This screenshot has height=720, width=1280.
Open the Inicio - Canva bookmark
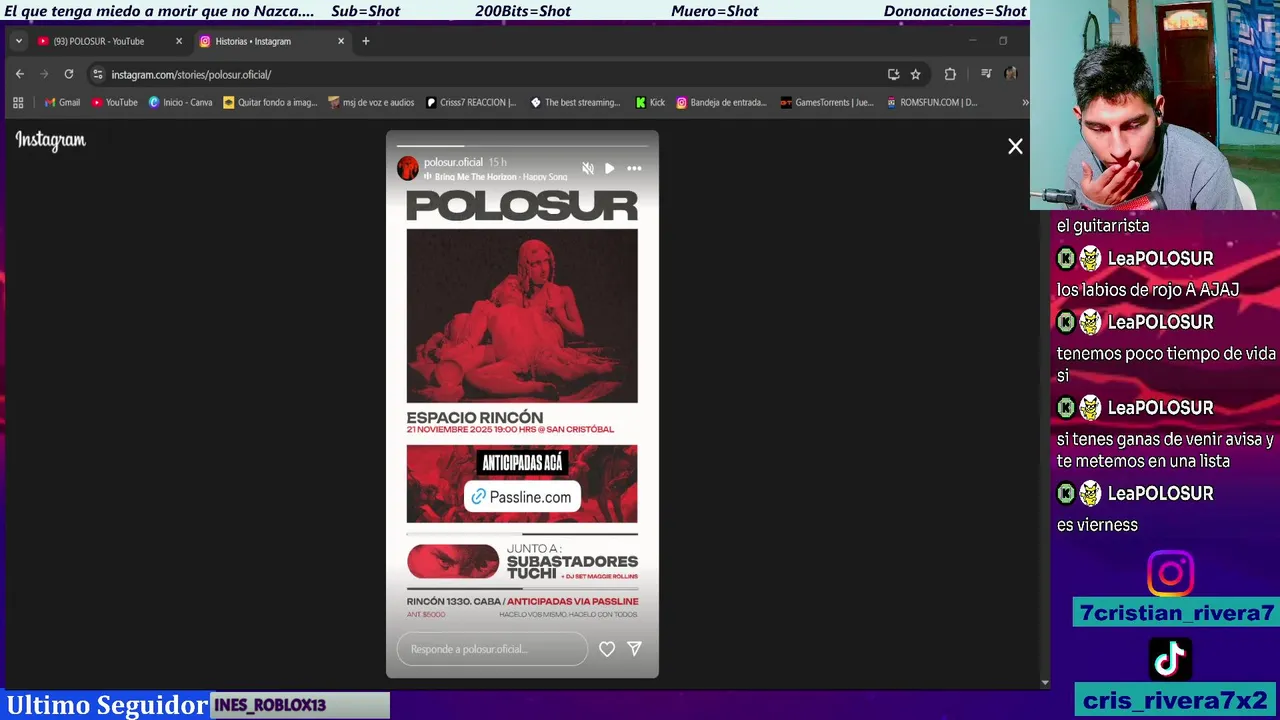(181, 102)
